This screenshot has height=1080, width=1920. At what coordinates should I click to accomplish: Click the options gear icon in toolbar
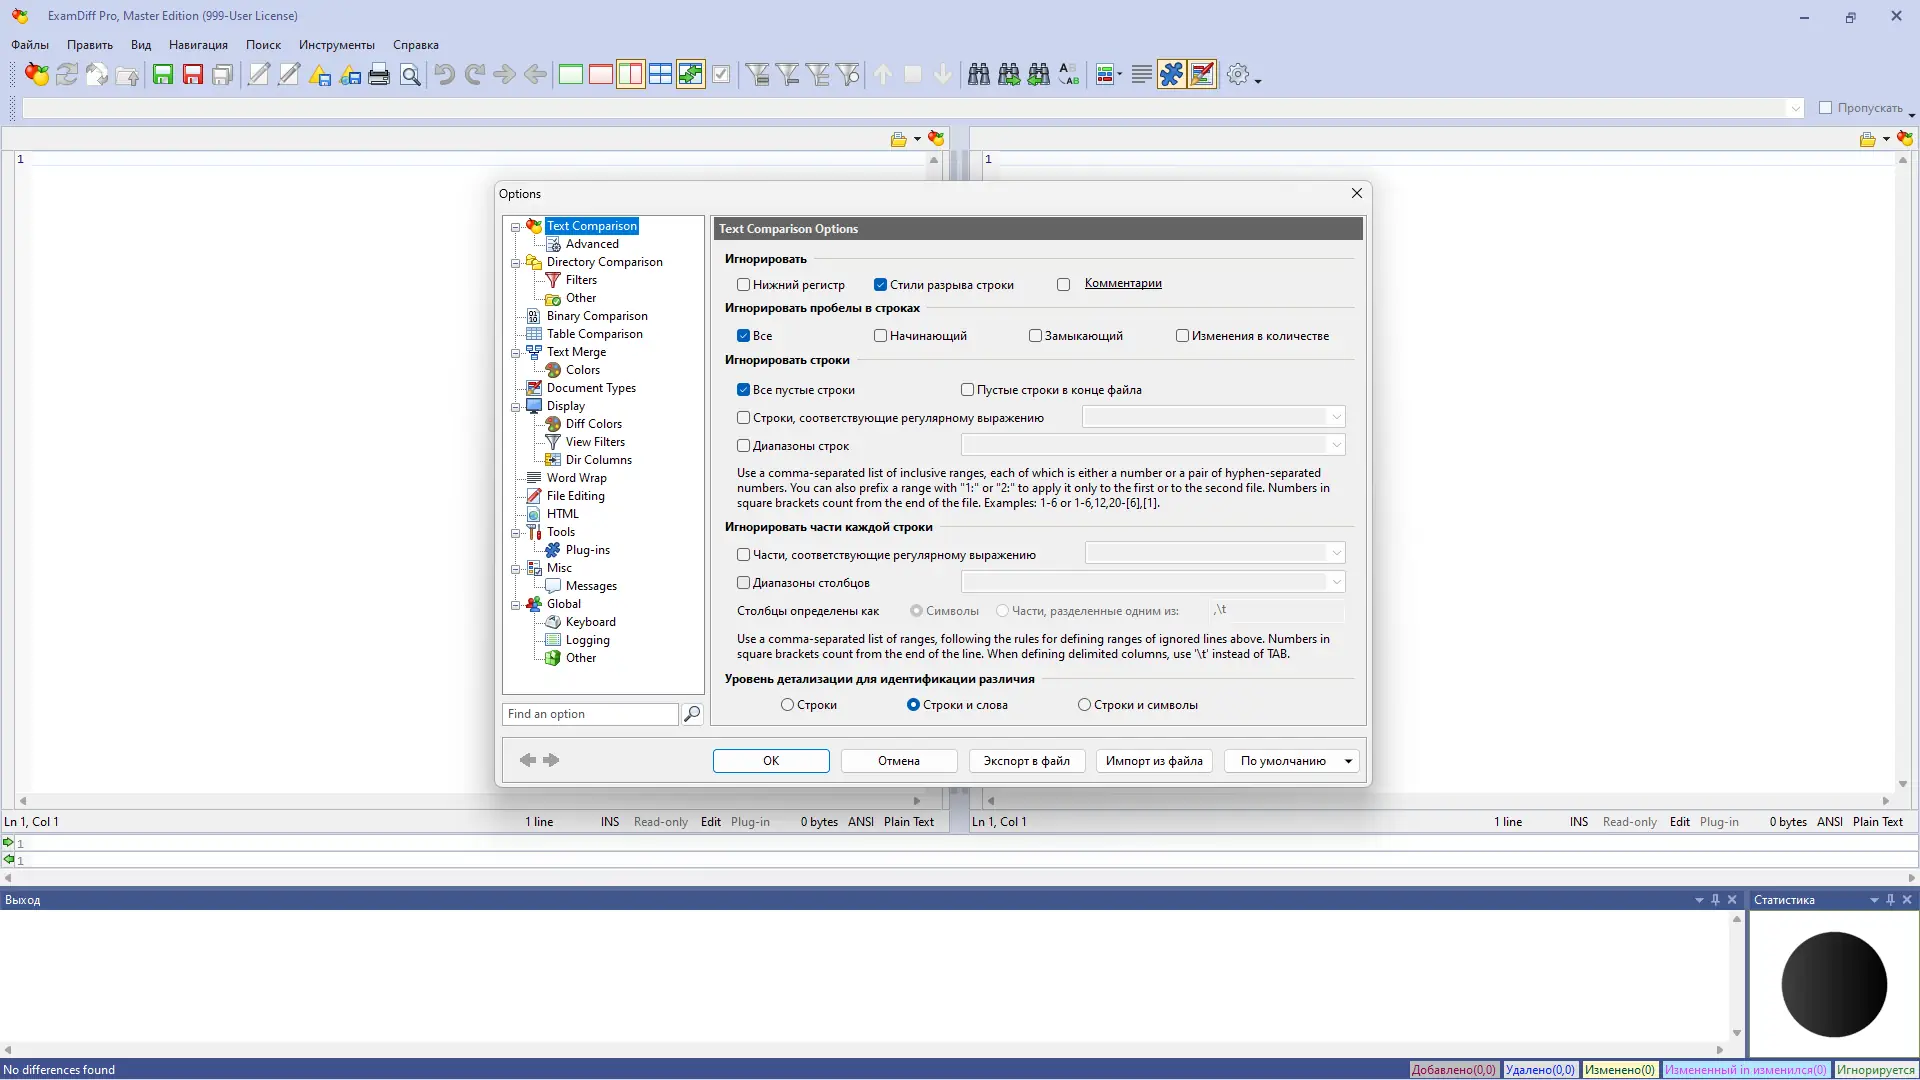click(1238, 74)
